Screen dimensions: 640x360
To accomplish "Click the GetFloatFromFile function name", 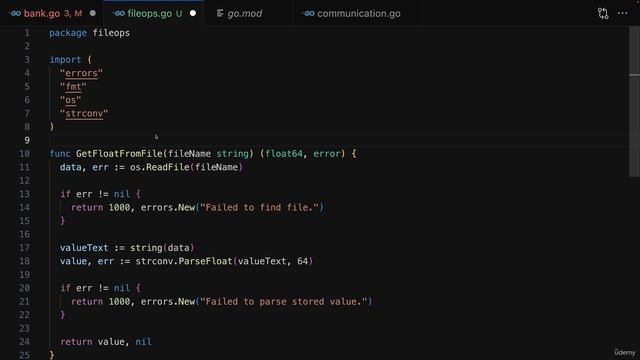I will point(119,154).
